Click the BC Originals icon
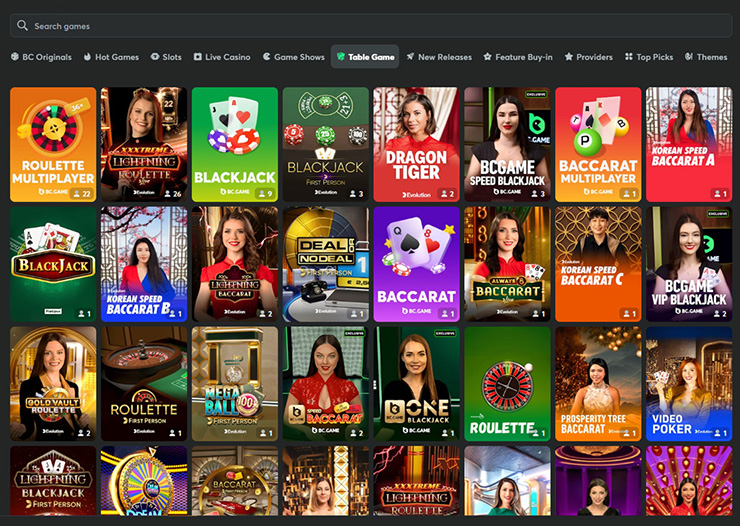This screenshot has width=740, height=526. (x=14, y=57)
